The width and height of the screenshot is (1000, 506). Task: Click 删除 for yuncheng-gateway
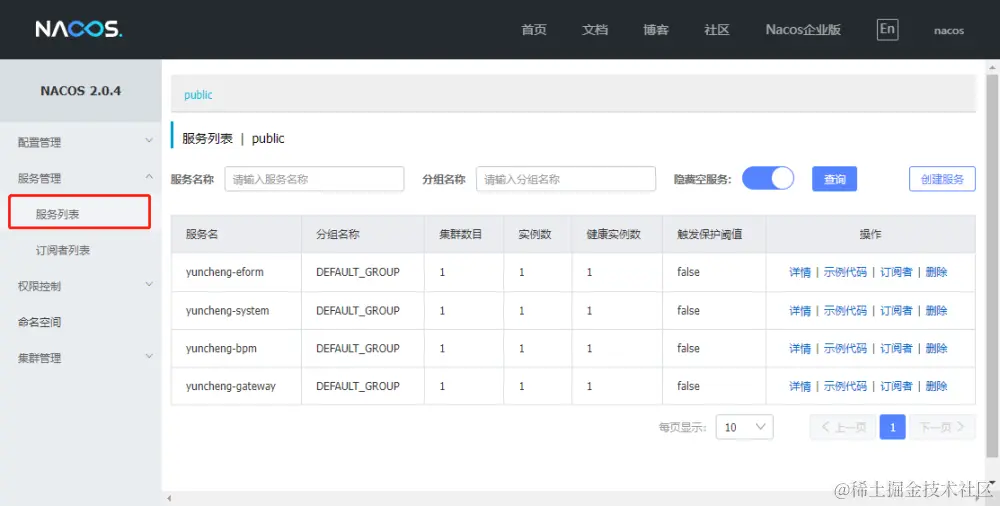936,386
